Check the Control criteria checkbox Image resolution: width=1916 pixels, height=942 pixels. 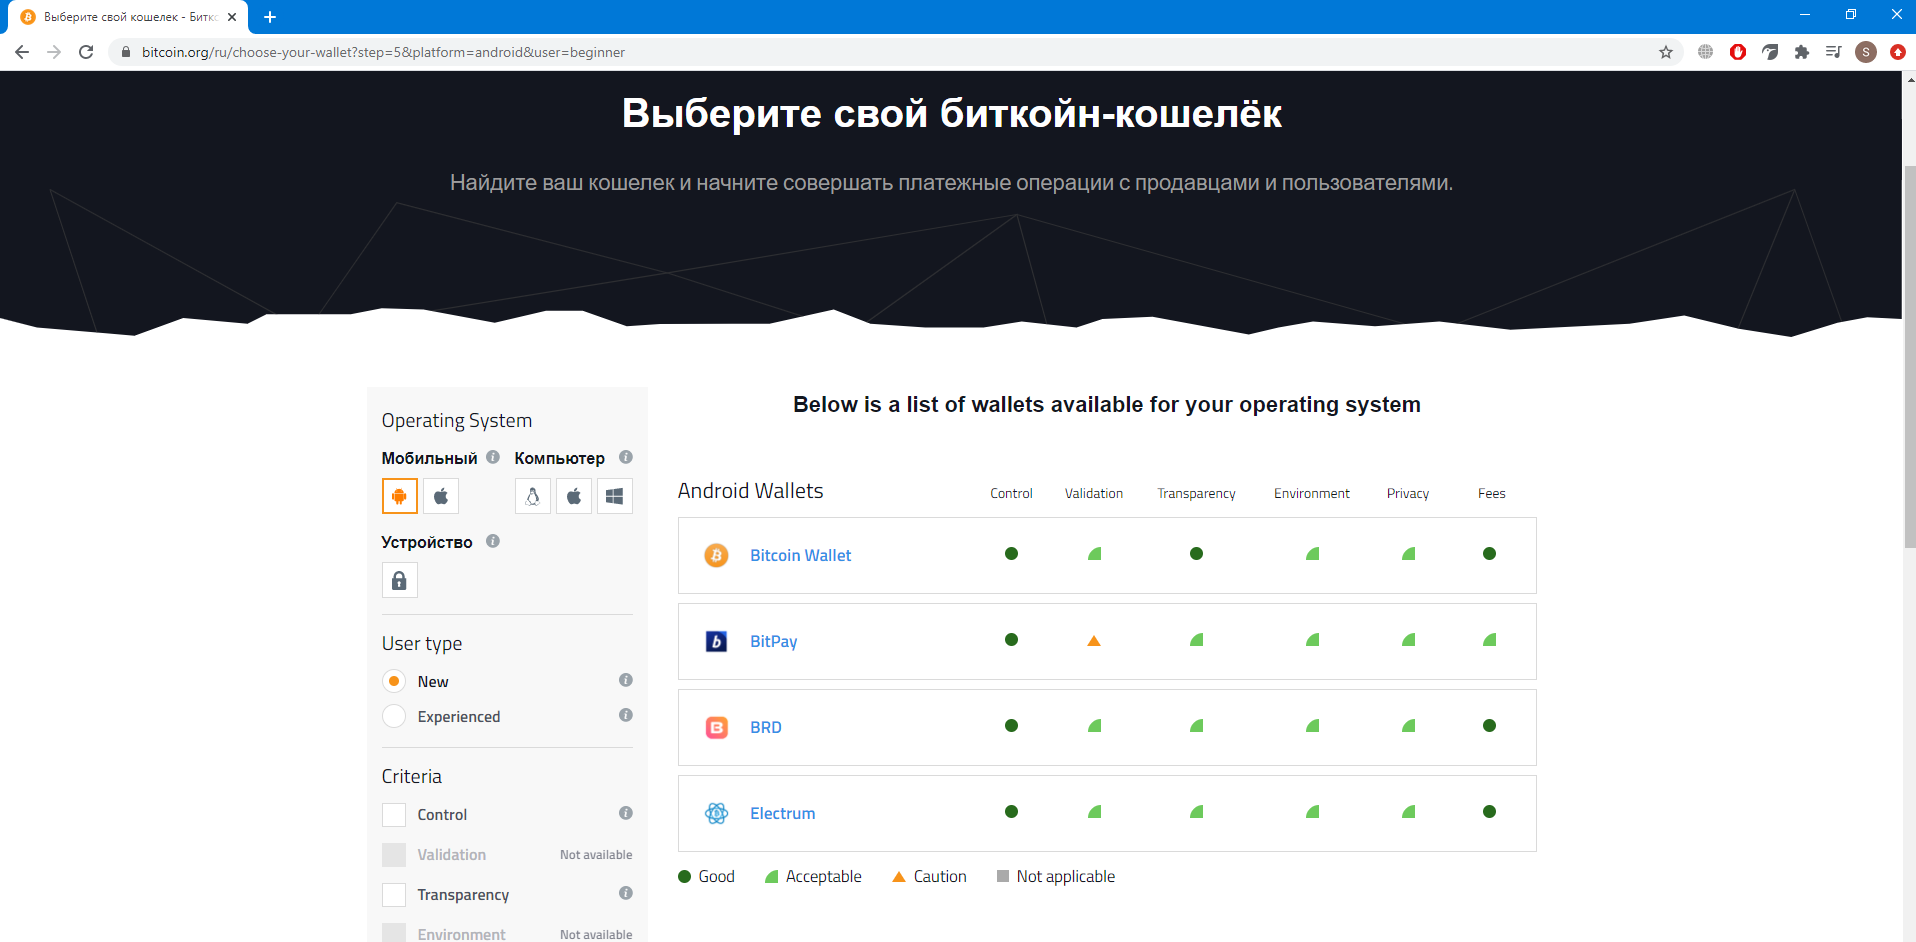click(394, 815)
